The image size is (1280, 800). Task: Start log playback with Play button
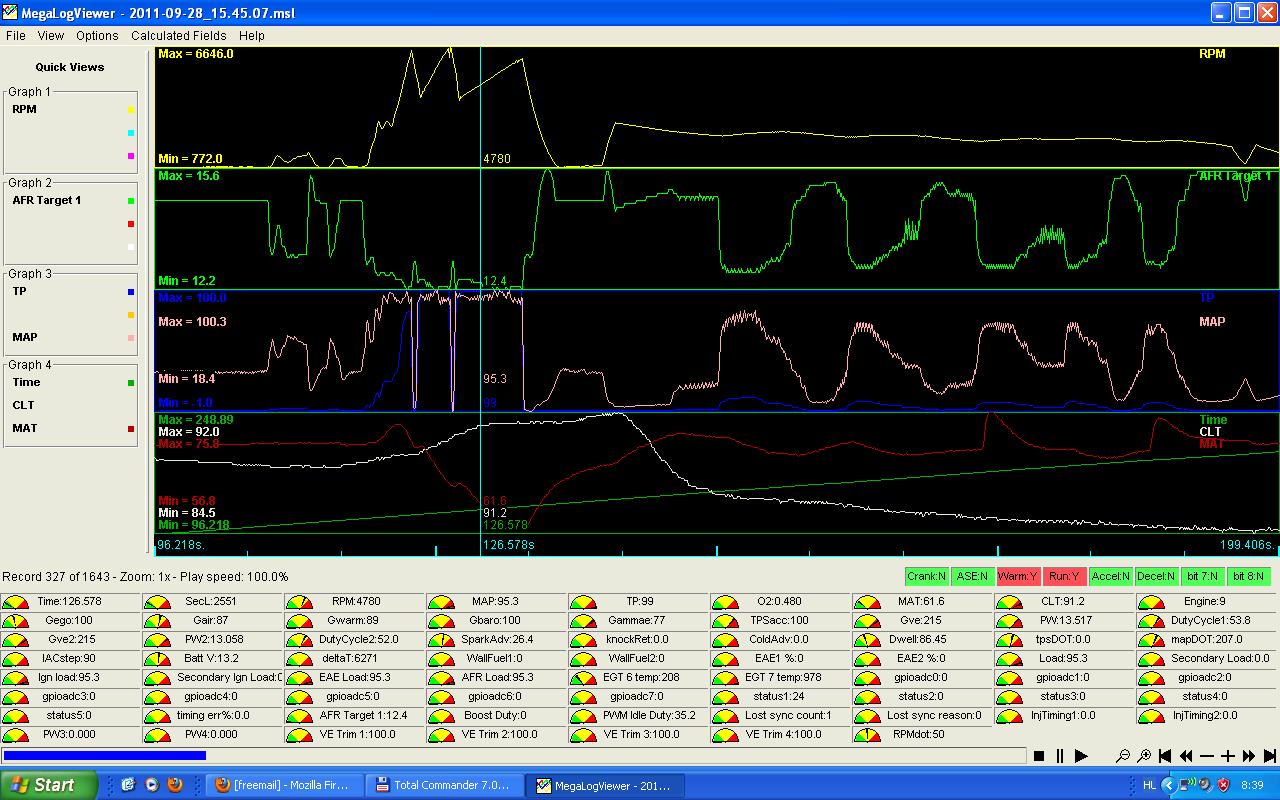pyautogui.click(x=1081, y=756)
